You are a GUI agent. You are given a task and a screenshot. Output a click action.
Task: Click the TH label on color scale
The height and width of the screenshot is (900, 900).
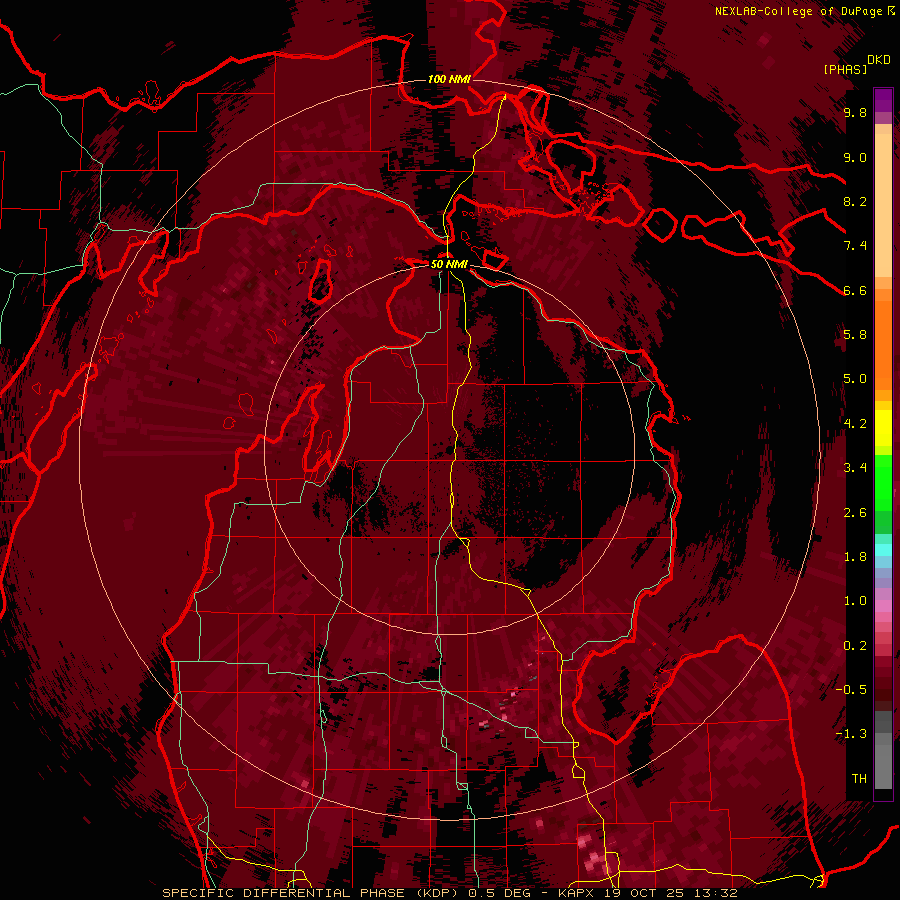(859, 779)
